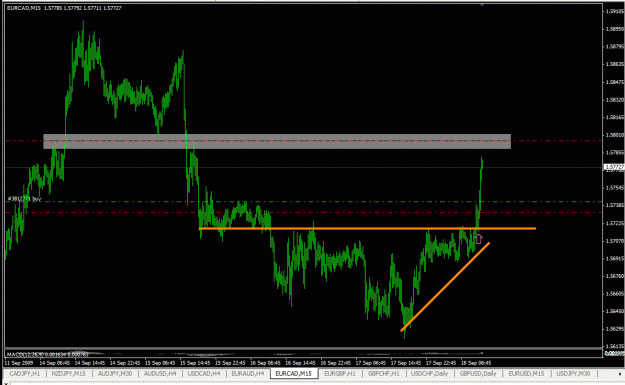Image resolution: width=625 pixels, height=385 pixels.
Task: Click the '16 Sep 22:45' time label
Action: 336,363
